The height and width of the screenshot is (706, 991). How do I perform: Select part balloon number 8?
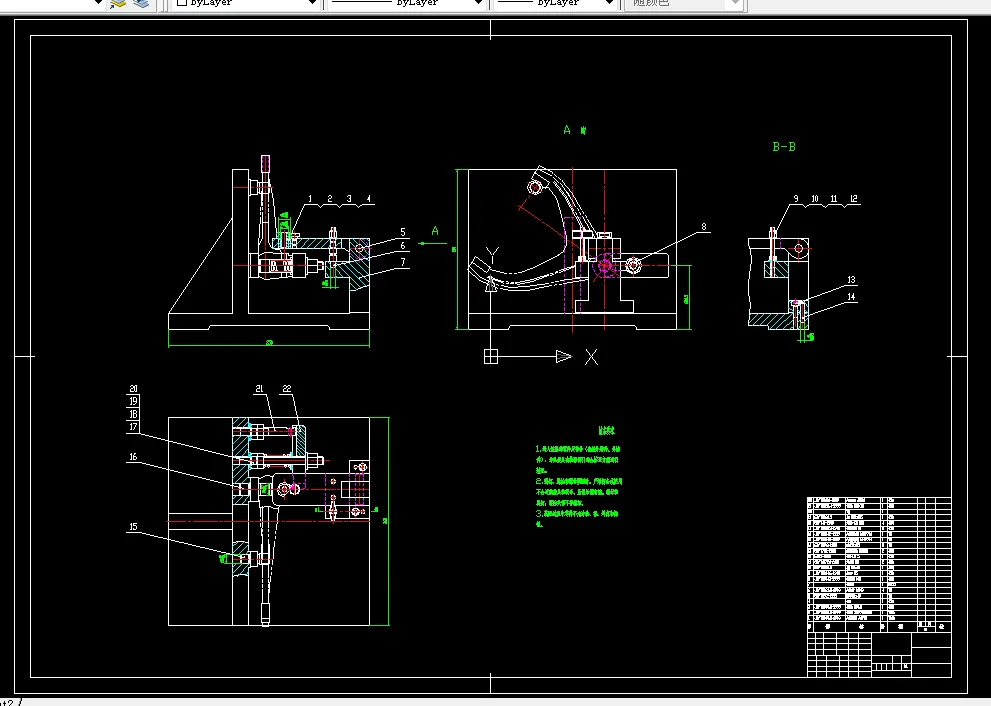coord(703,226)
